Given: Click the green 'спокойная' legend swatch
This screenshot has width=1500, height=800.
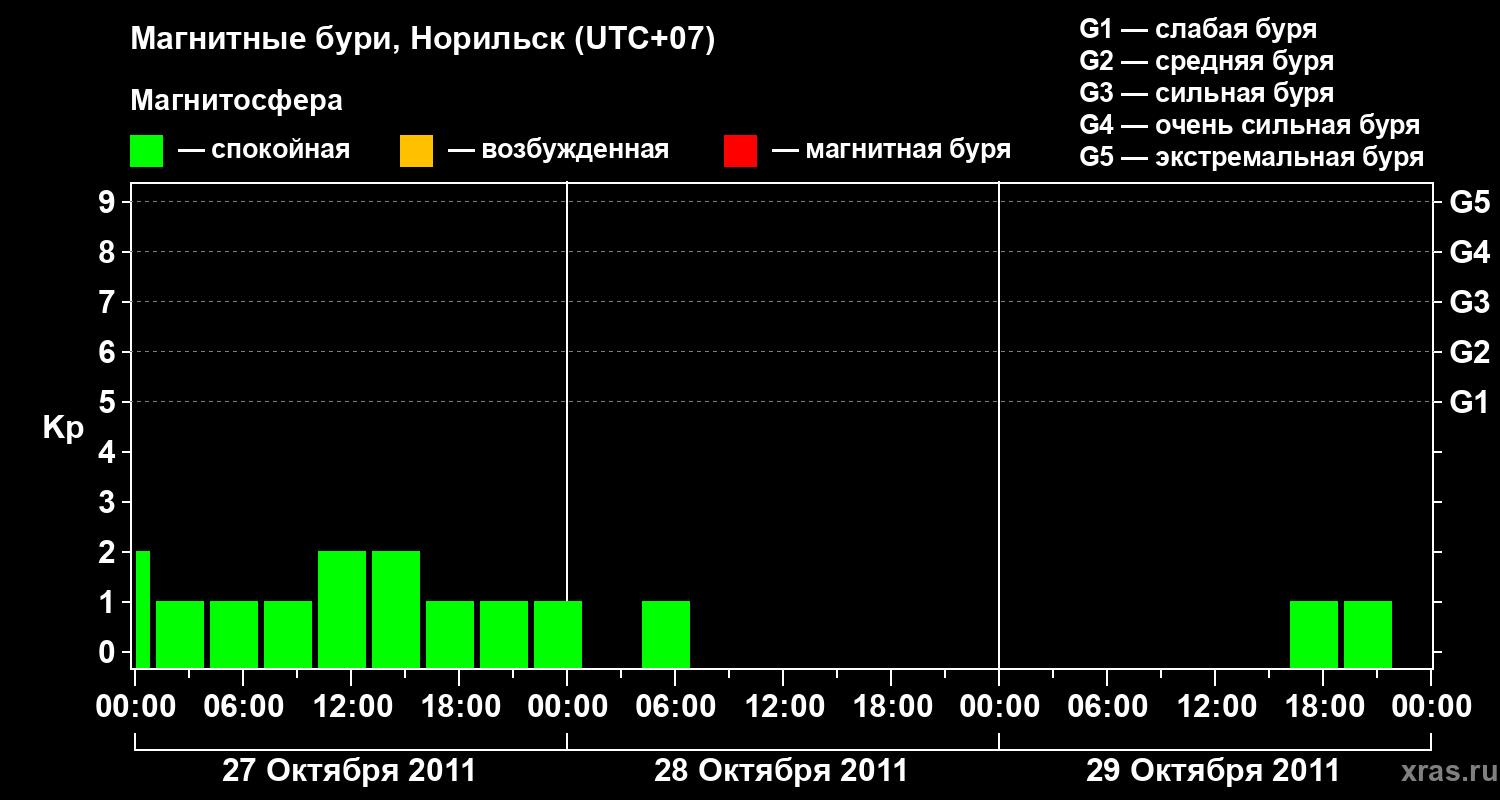Looking at the screenshot, I should 146,150.
